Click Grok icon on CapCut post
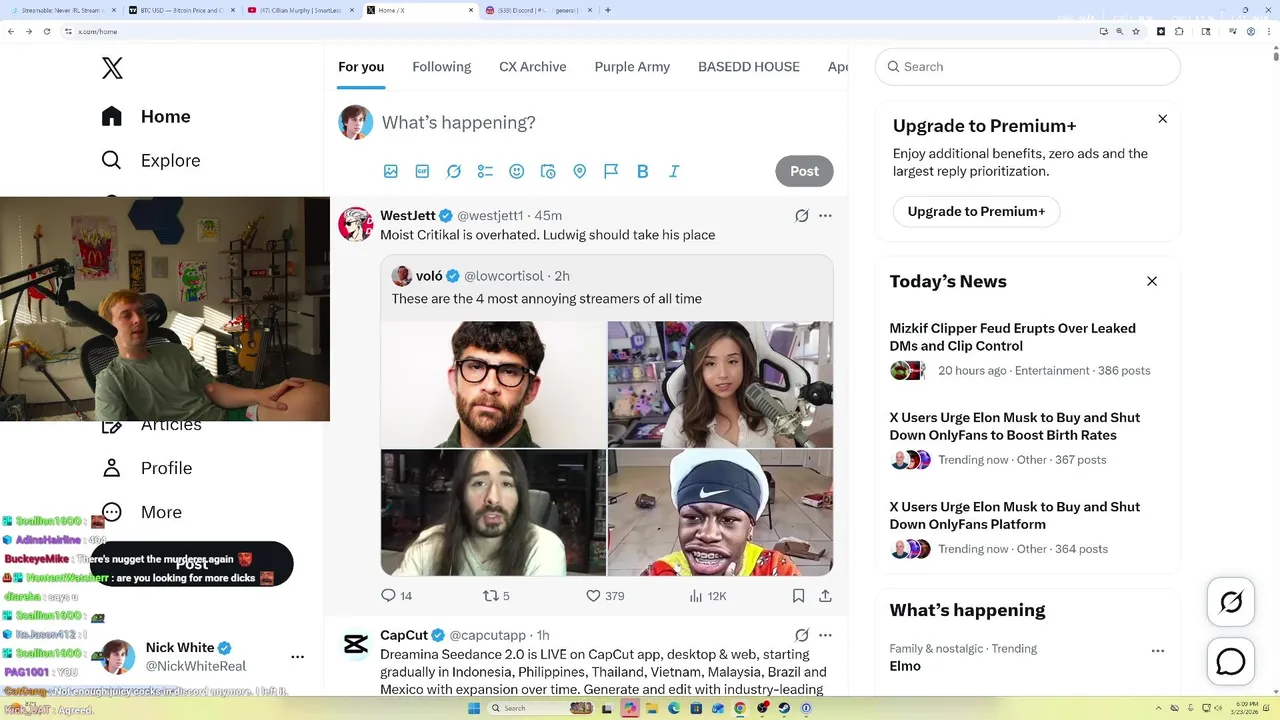This screenshot has width=1280, height=720. pos(802,635)
